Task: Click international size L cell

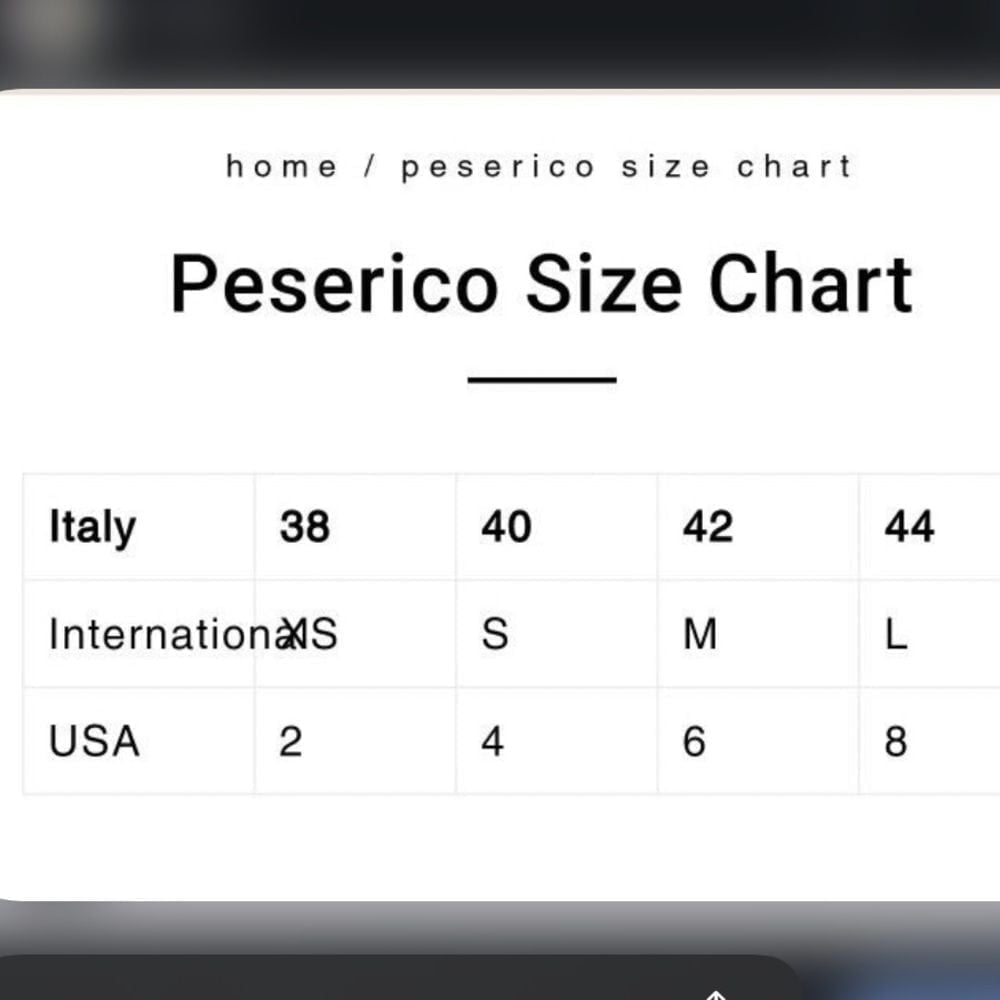Action: pyautogui.click(x=930, y=634)
